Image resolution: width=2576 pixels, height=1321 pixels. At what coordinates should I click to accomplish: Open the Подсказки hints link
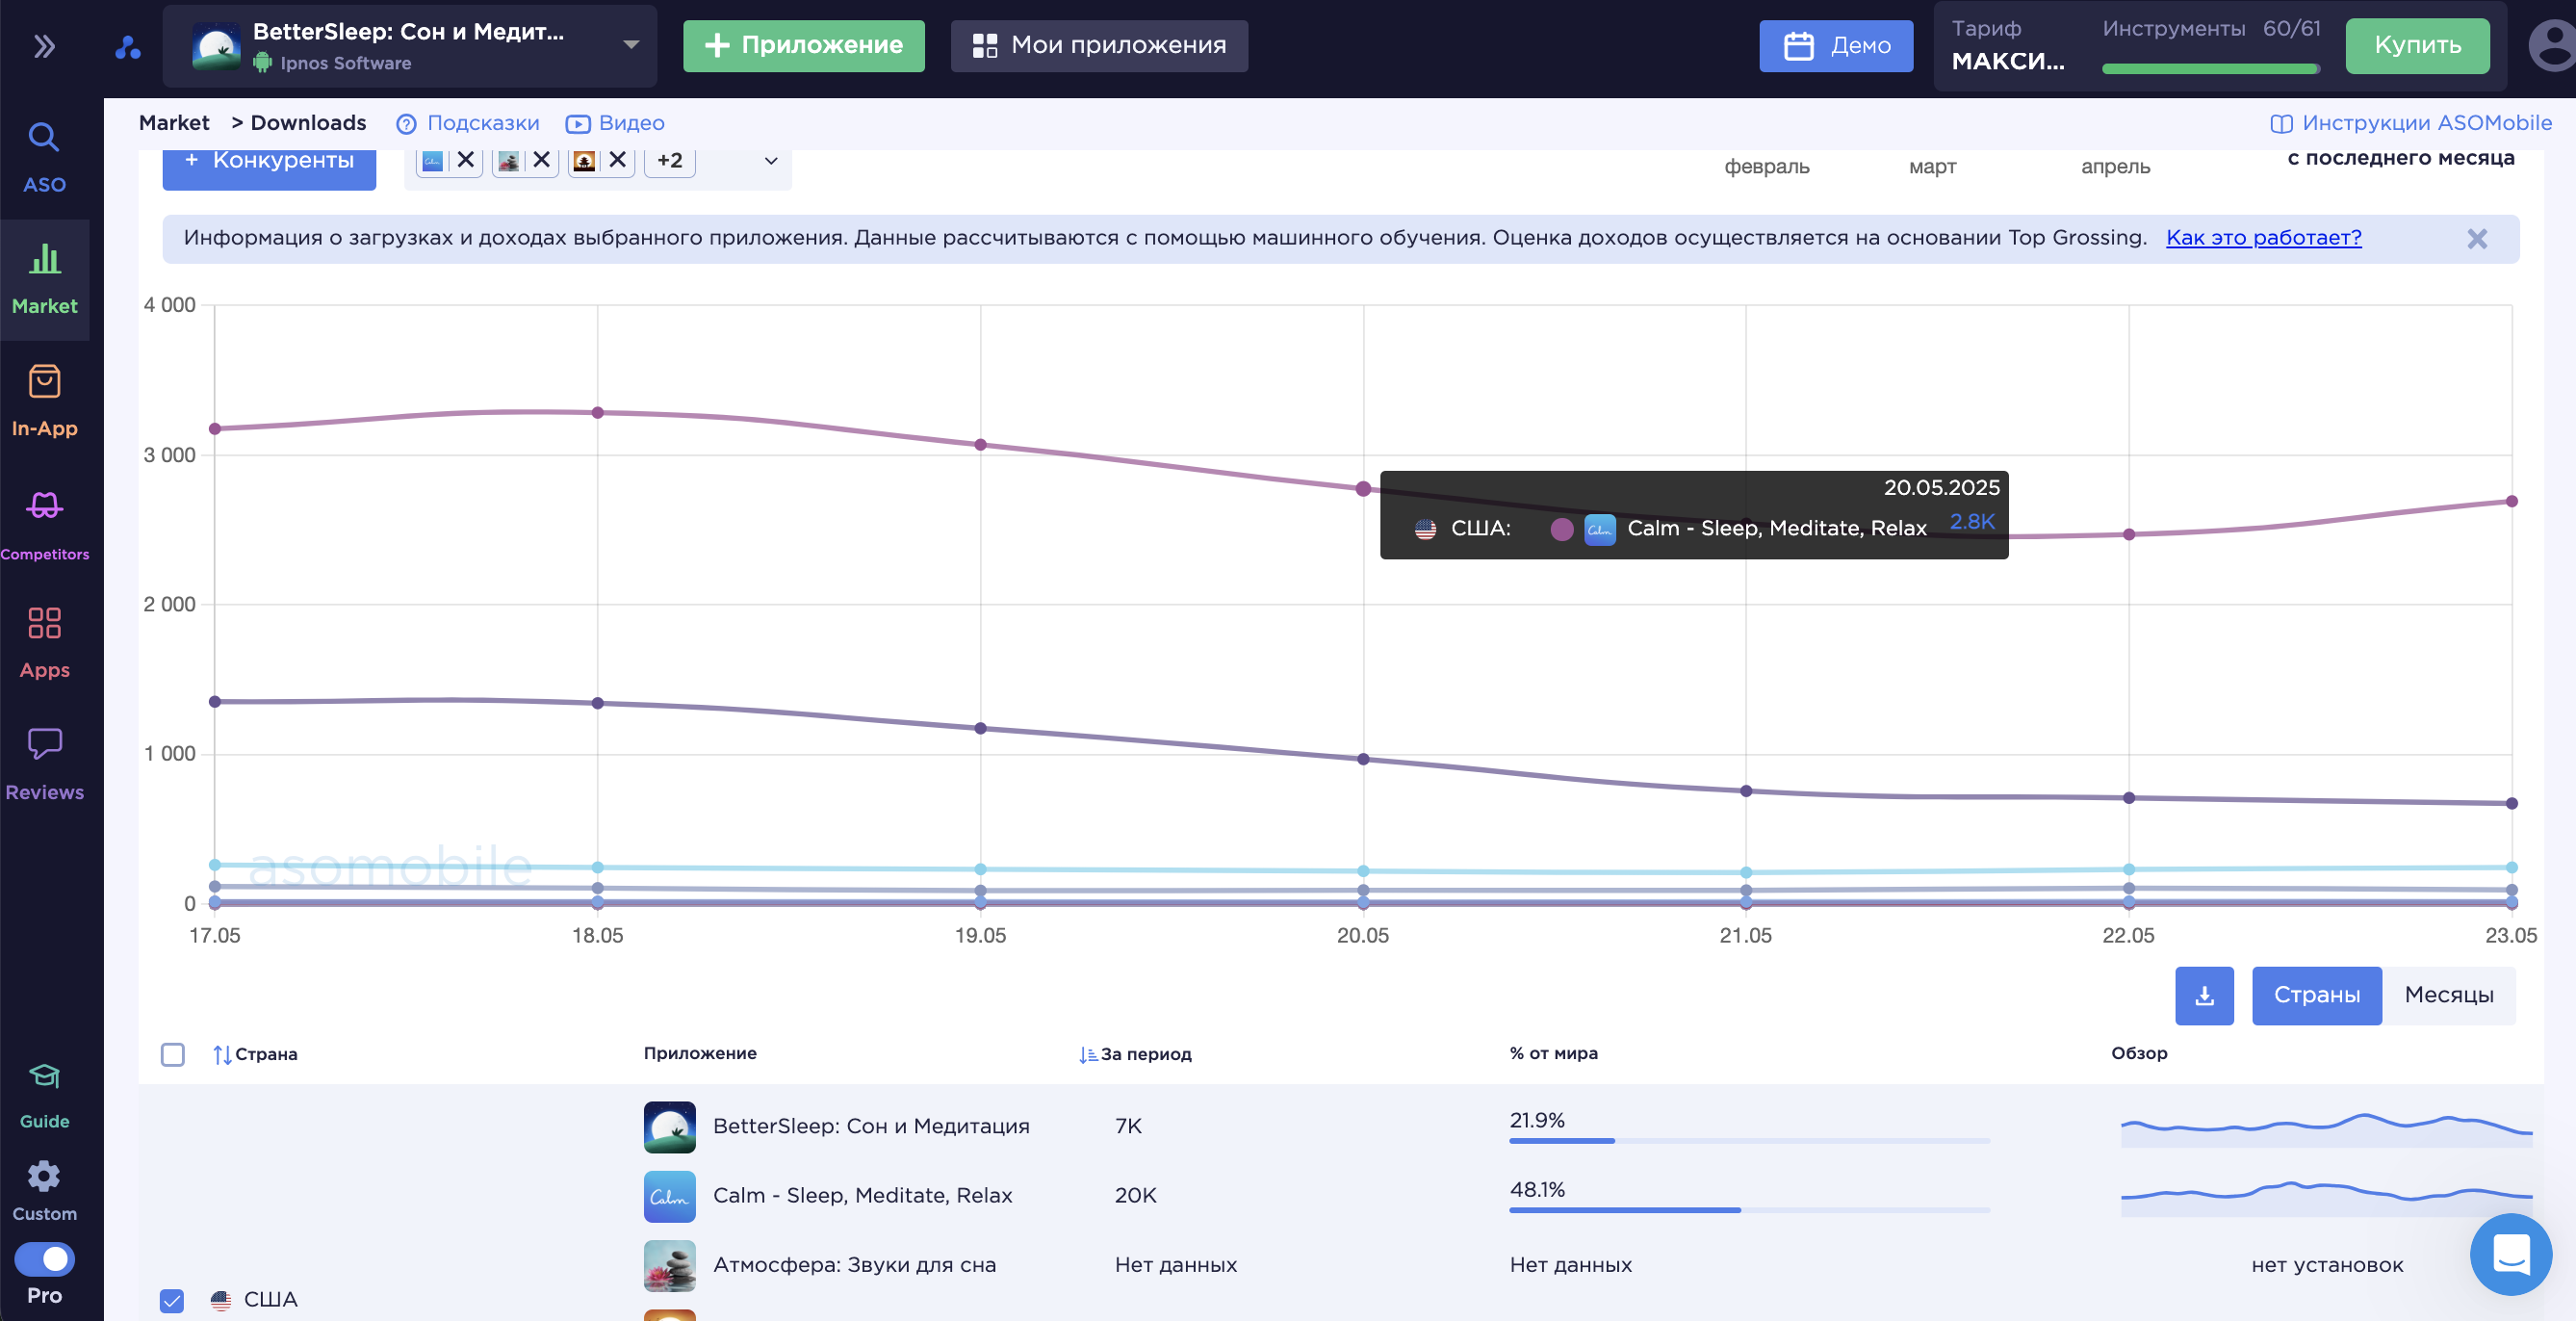tap(467, 123)
